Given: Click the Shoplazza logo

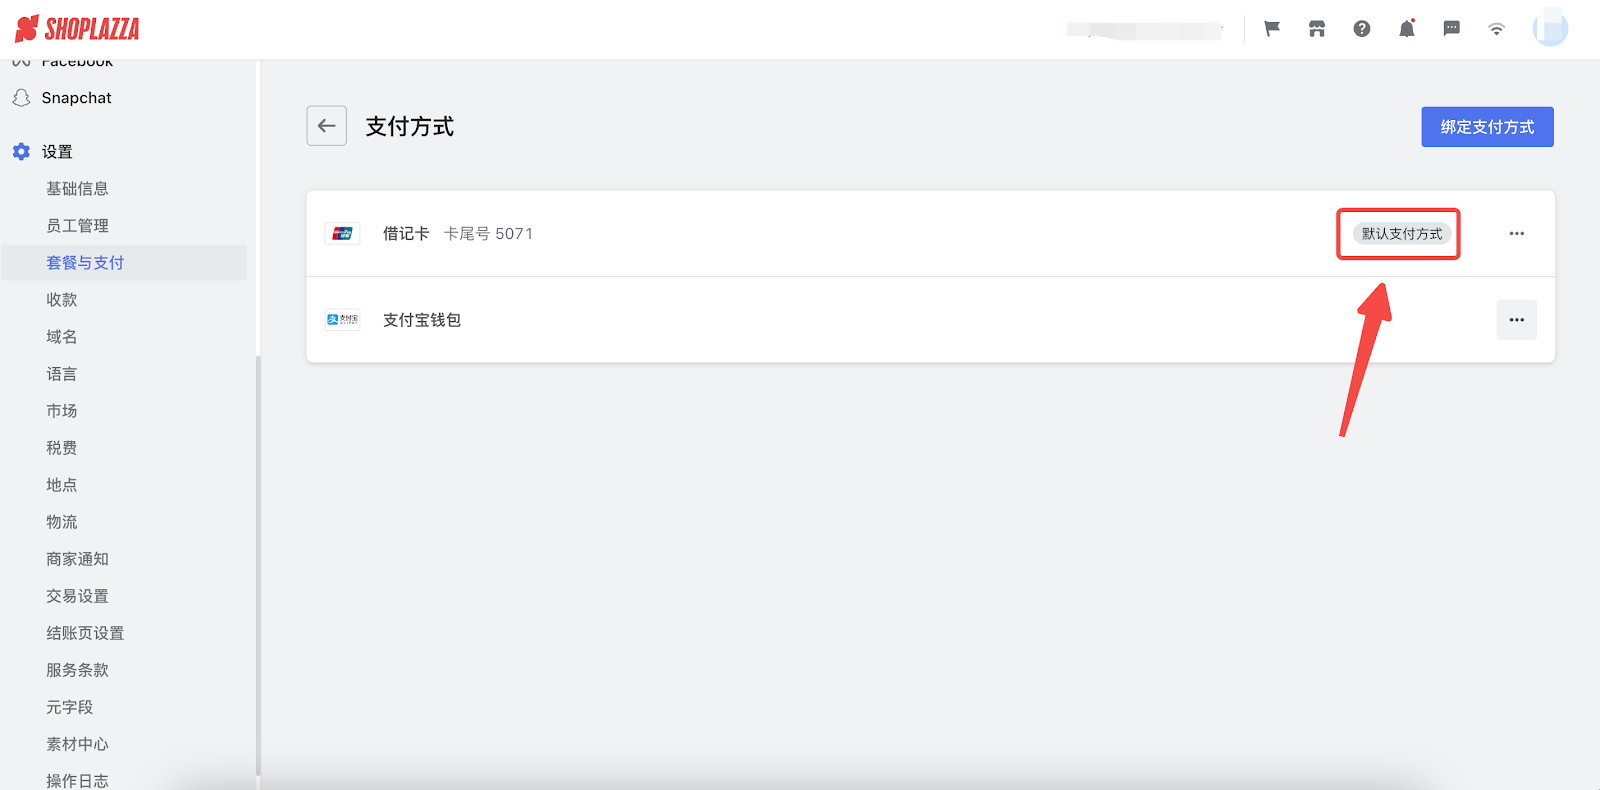Looking at the screenshot, I should tap(77, 29).
